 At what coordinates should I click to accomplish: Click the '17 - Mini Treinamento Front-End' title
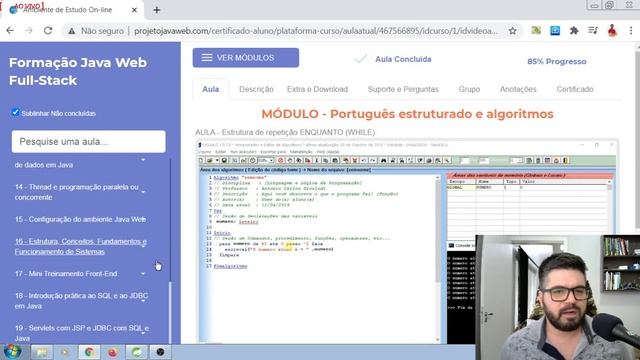tap(66, 274)
